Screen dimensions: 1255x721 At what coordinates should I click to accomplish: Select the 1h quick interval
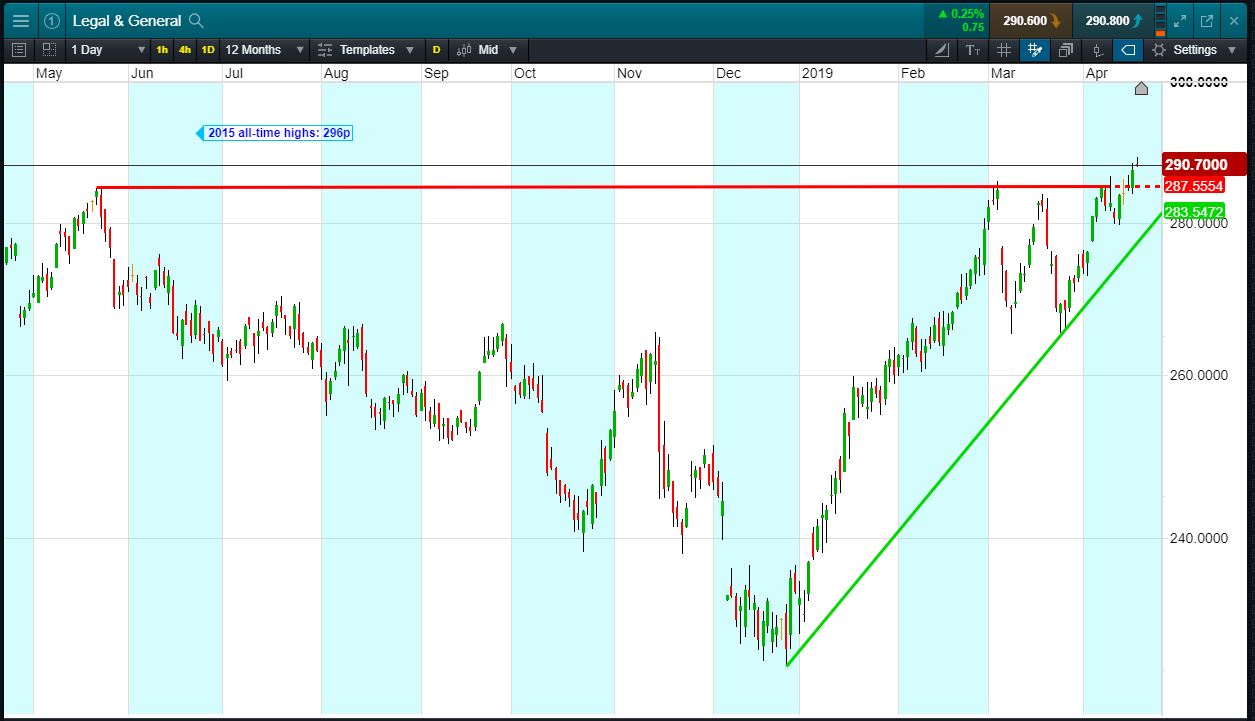point(162,49)
